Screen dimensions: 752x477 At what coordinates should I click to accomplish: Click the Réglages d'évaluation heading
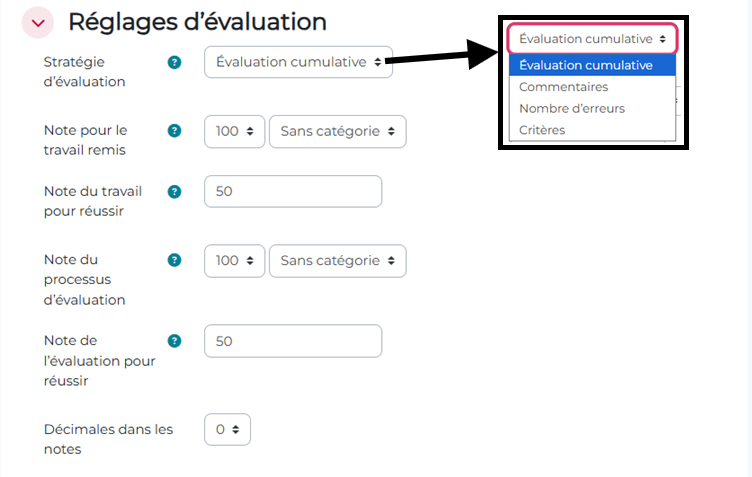(x=197, y=22)
